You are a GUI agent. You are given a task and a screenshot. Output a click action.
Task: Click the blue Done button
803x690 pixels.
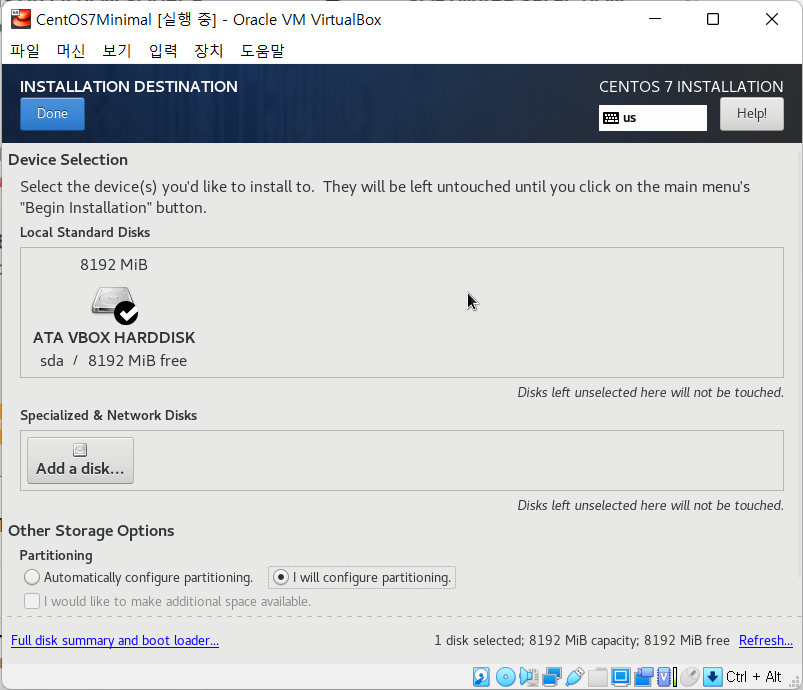[52, 114]
